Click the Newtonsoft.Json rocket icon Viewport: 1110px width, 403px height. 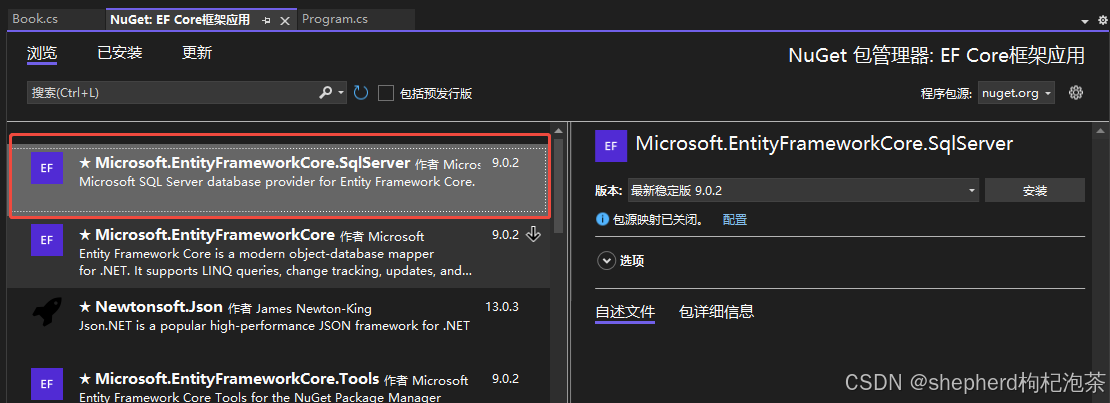pos(47,312)
